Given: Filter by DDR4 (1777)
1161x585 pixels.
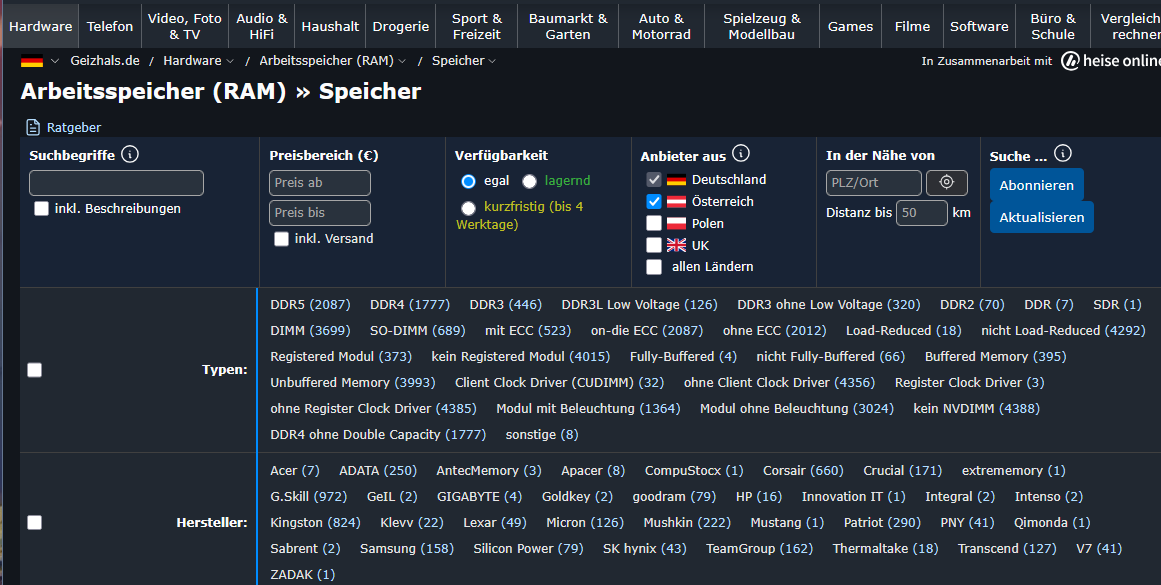Looking at the screenshot, I should [409, 304].
